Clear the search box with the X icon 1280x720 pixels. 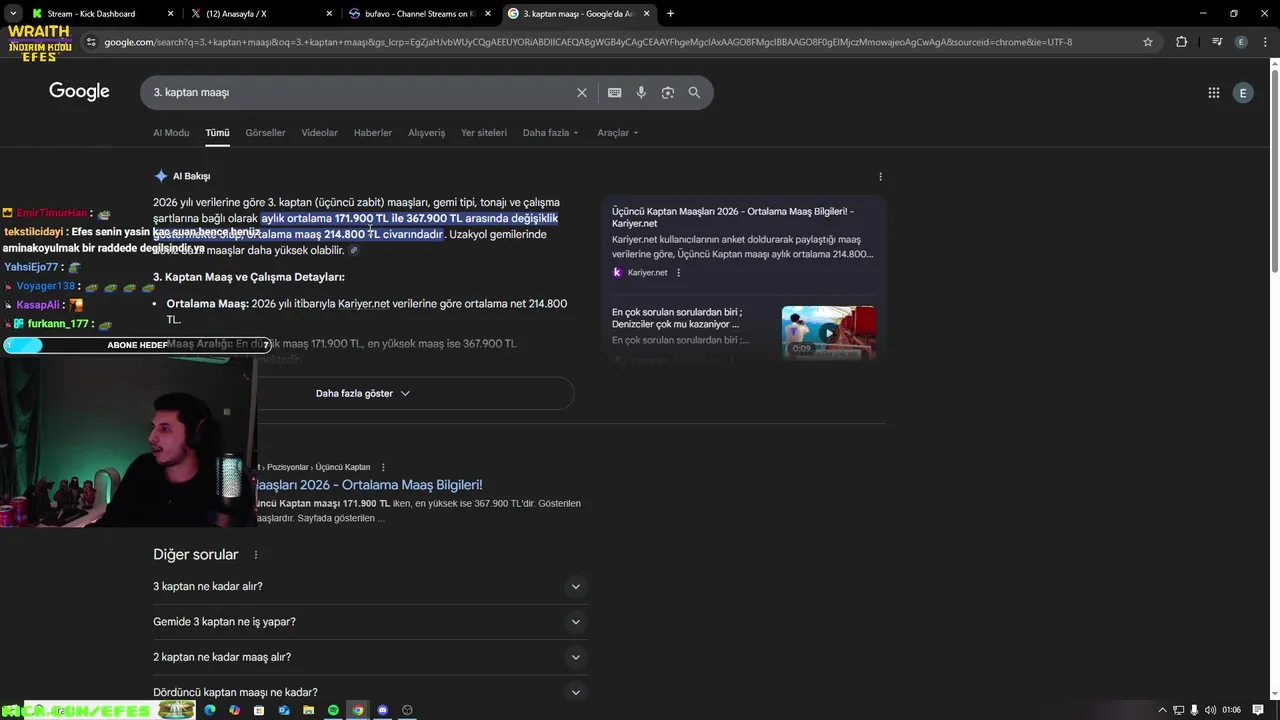coord(582,92)
